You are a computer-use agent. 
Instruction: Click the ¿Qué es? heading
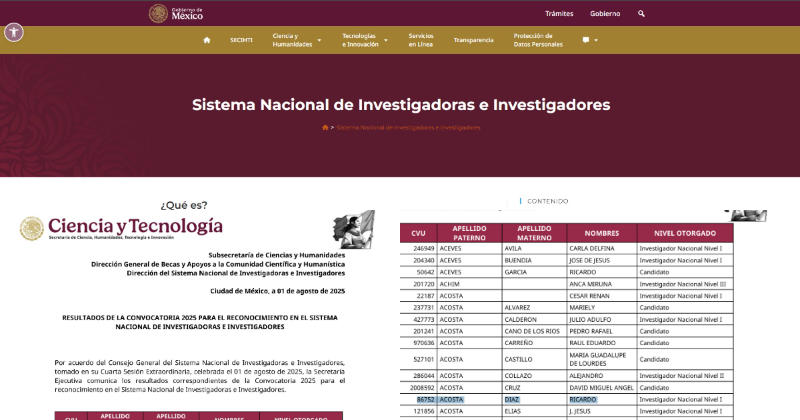click(184, 205)
